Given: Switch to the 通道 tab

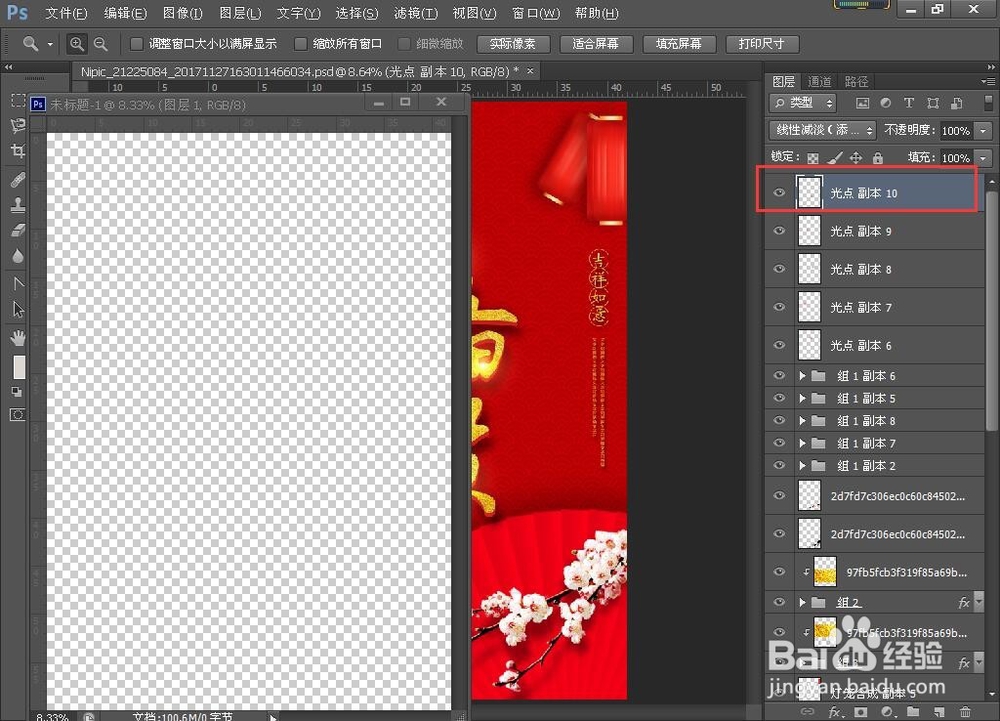Looking at the screenshot, I should (x=820, y=82).
